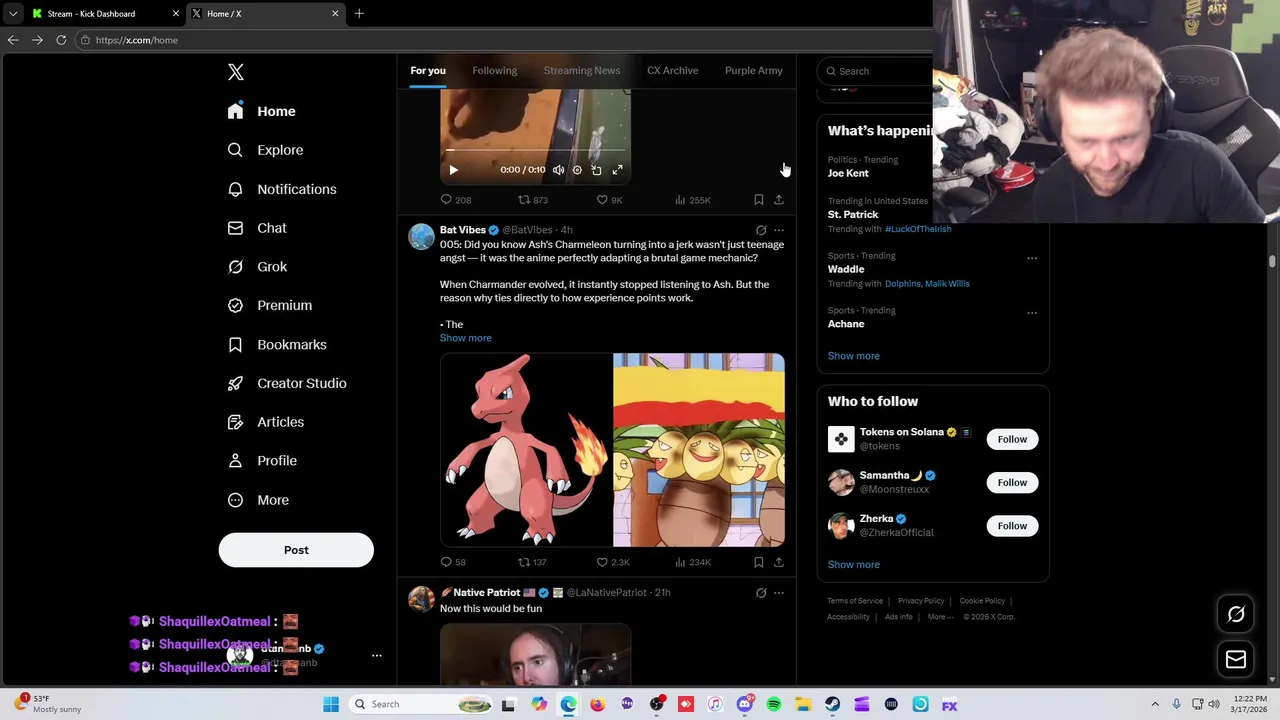Repost the video post with 873 reposts
The width and height of the screenshot is (1280, 720).
tap(532, 200)
